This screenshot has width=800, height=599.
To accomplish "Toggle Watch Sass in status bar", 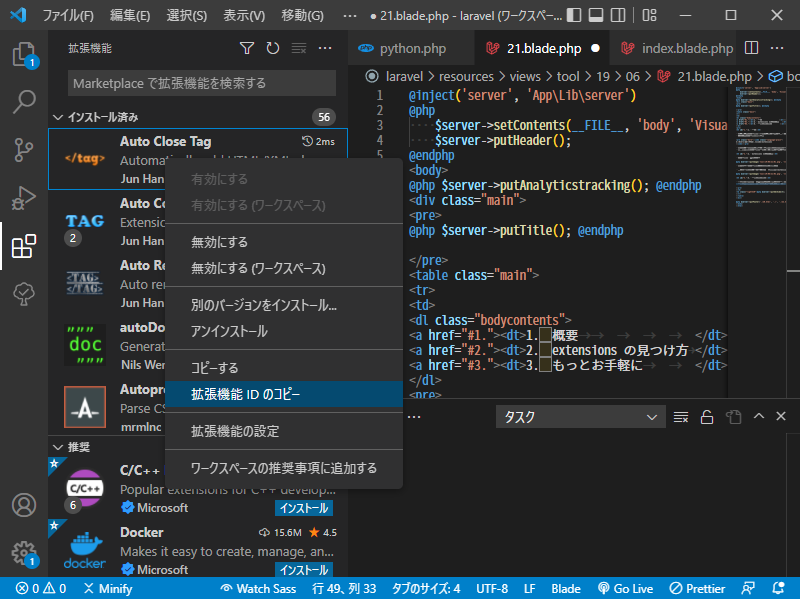I will (258, 589).
